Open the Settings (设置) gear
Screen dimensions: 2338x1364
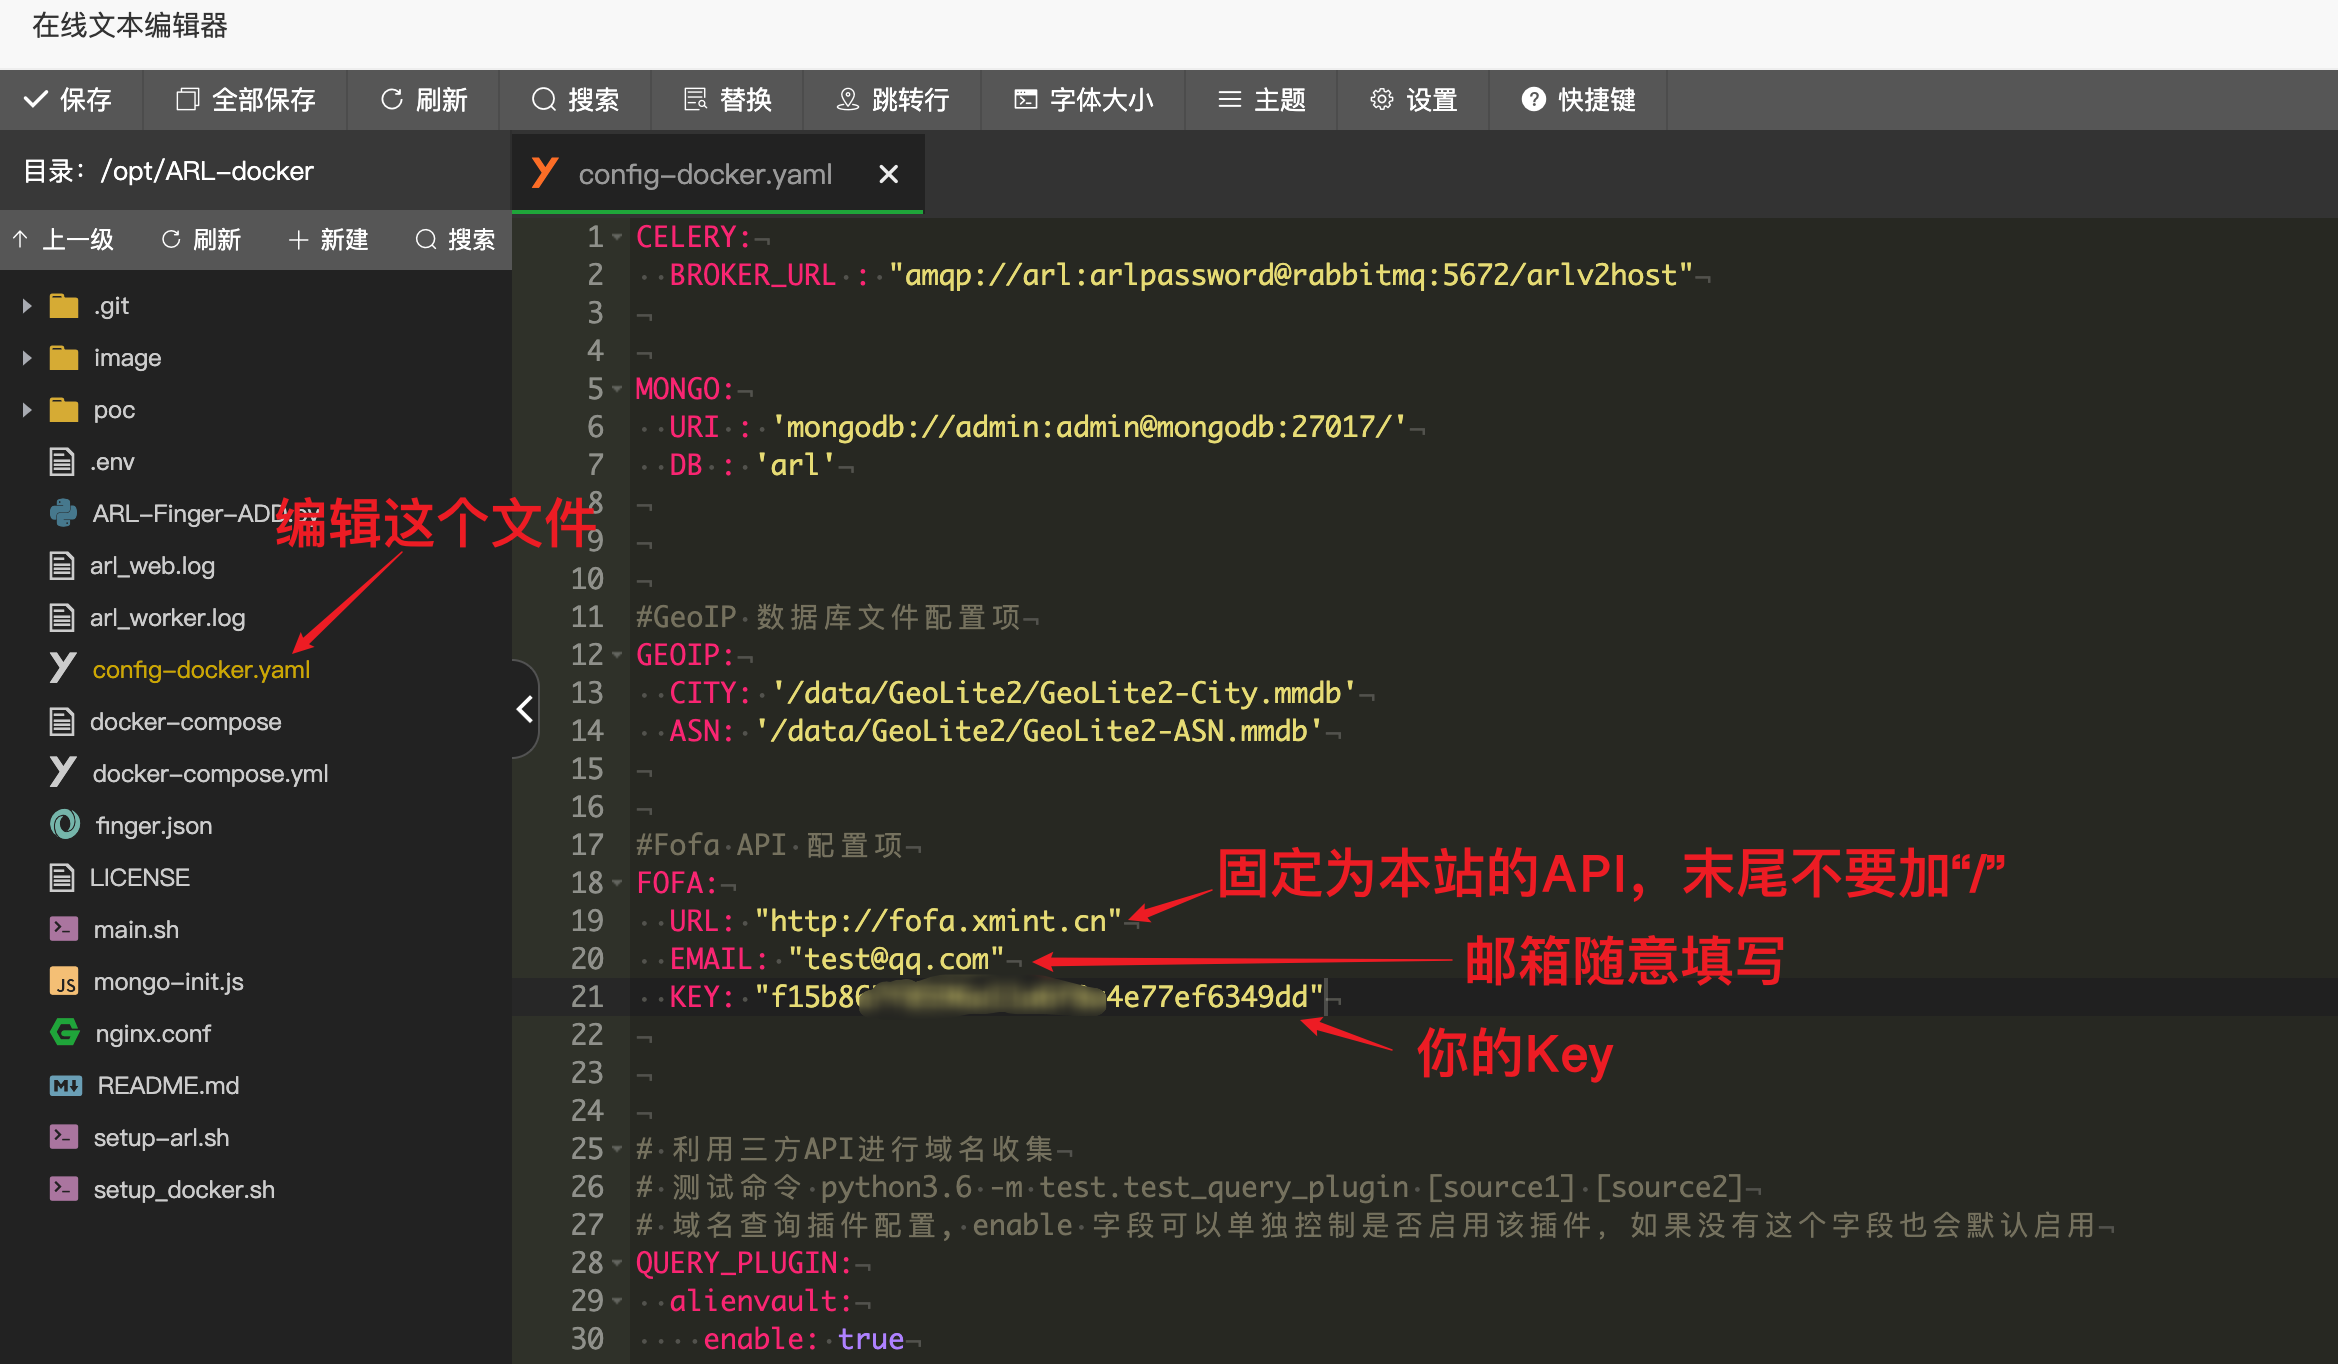(1414, 100)
